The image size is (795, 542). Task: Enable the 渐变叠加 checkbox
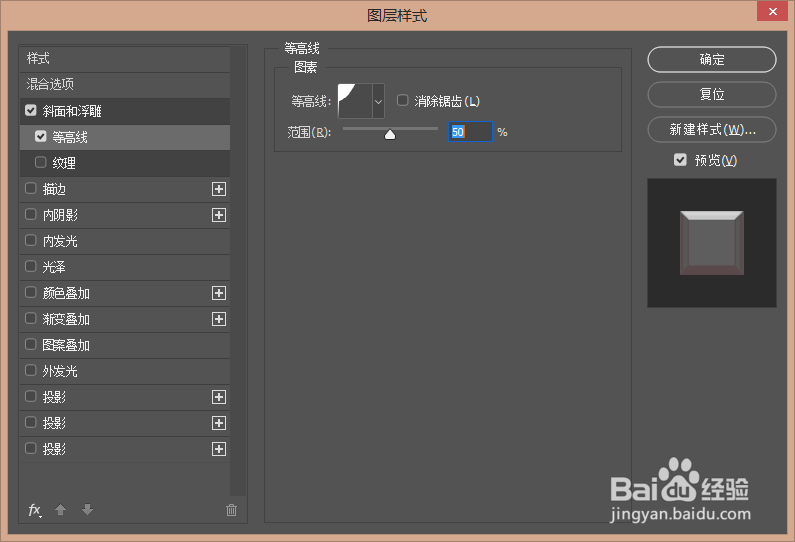[x=31, y=318]
